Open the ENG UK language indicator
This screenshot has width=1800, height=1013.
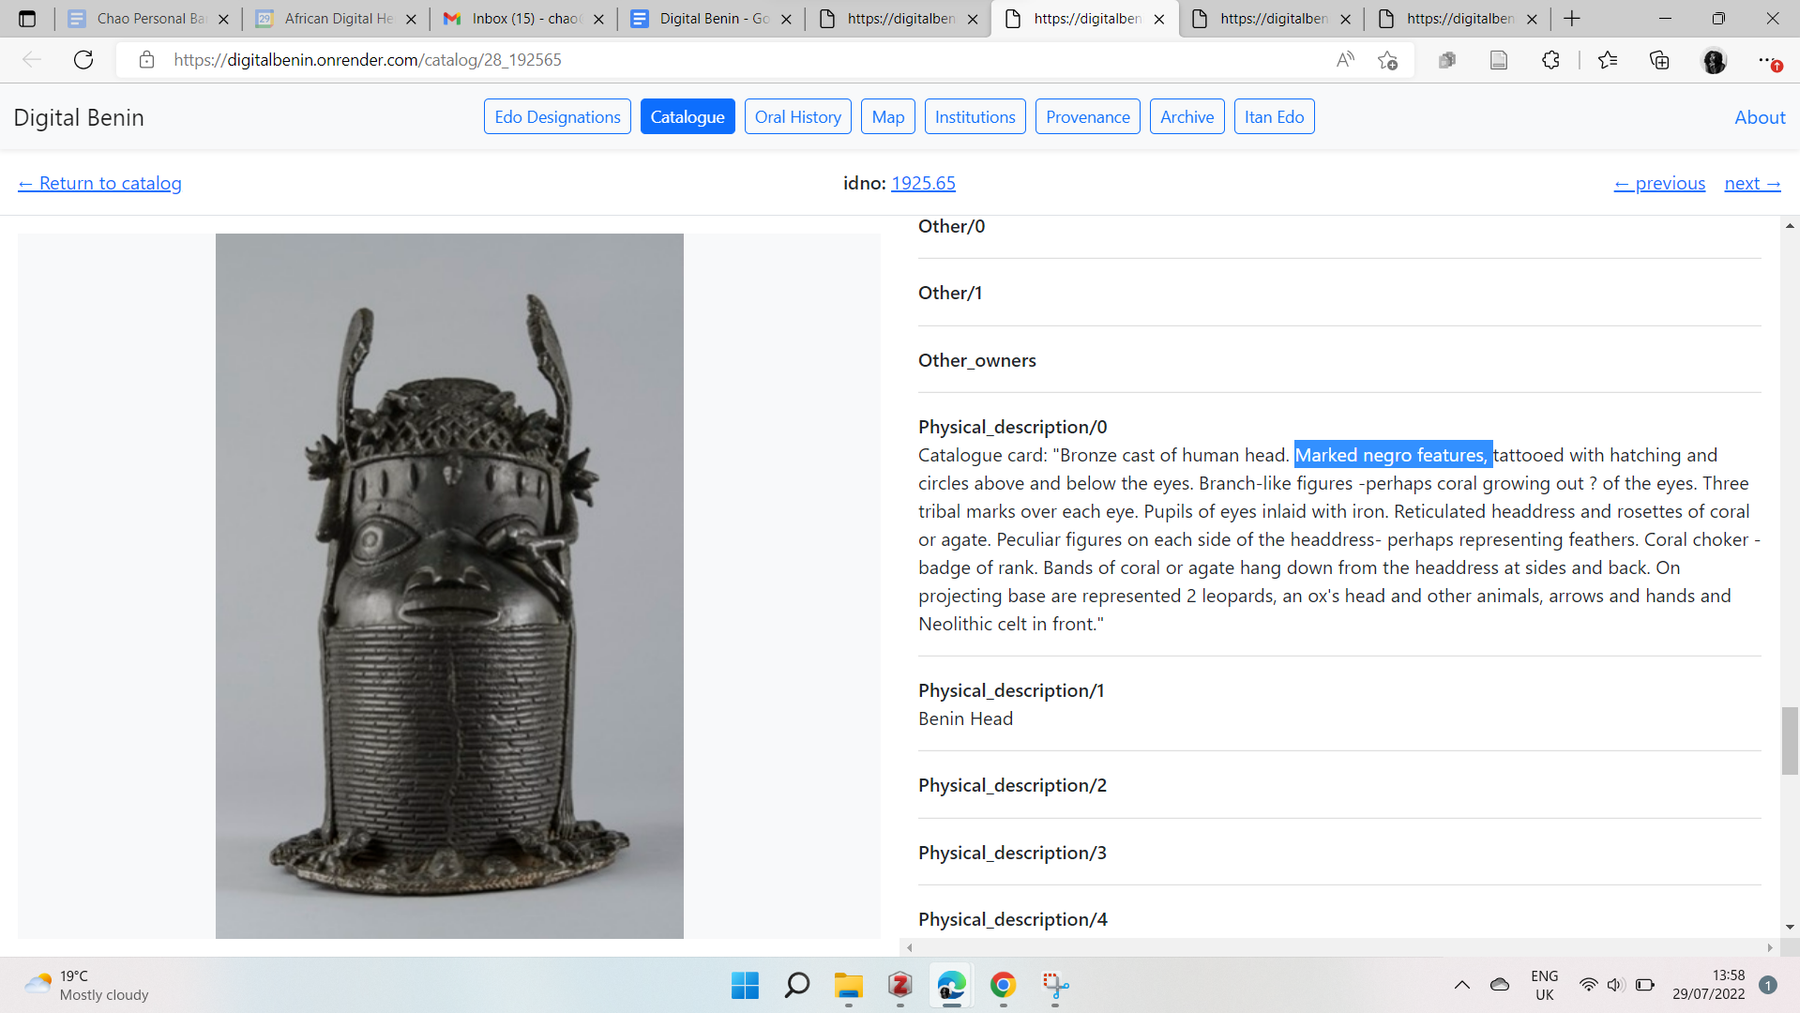(1544, 985)
